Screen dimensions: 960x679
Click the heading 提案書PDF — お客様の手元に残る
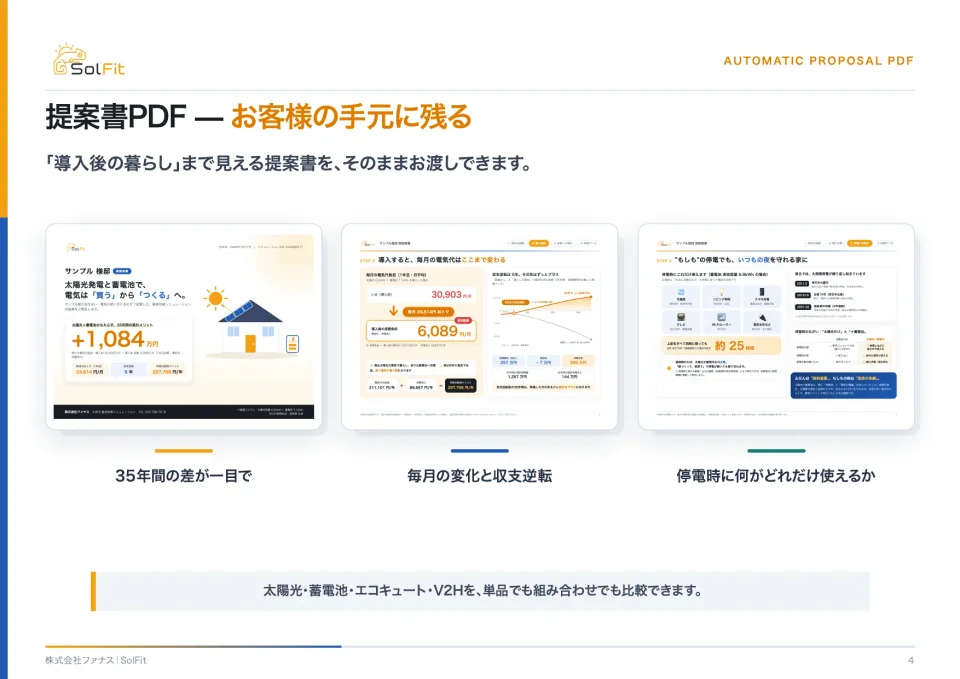pos(258,116)
